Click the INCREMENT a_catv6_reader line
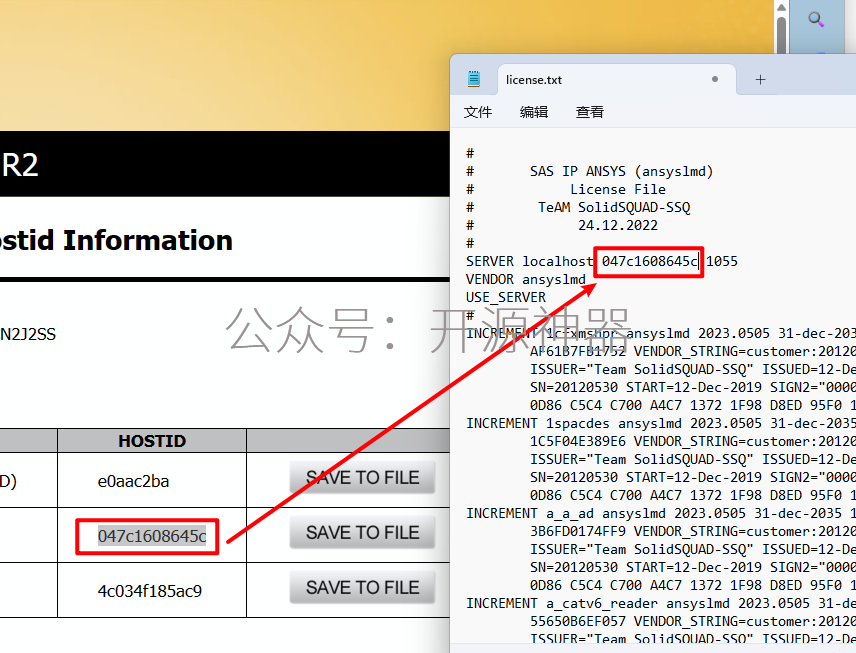The height and width of the screenshot is (653, 856). [x=661, y=604]
